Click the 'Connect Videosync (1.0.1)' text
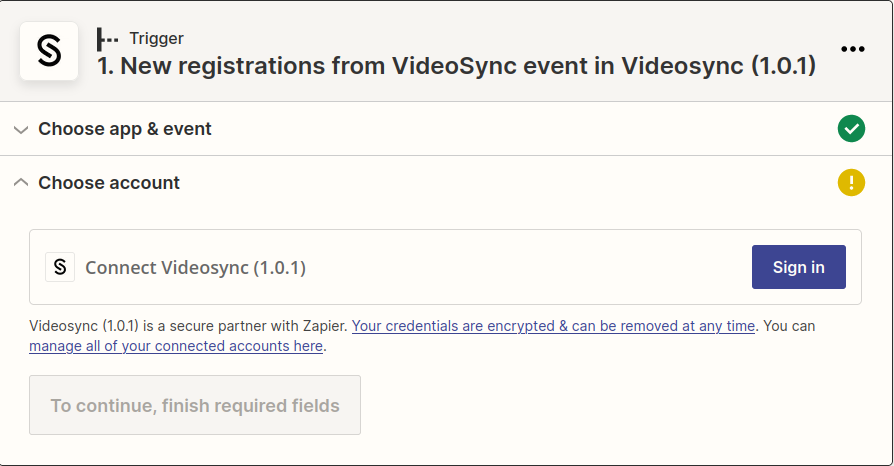Image resolution: width=894 pixels, height=466 pixels. (x=195, y=267)
